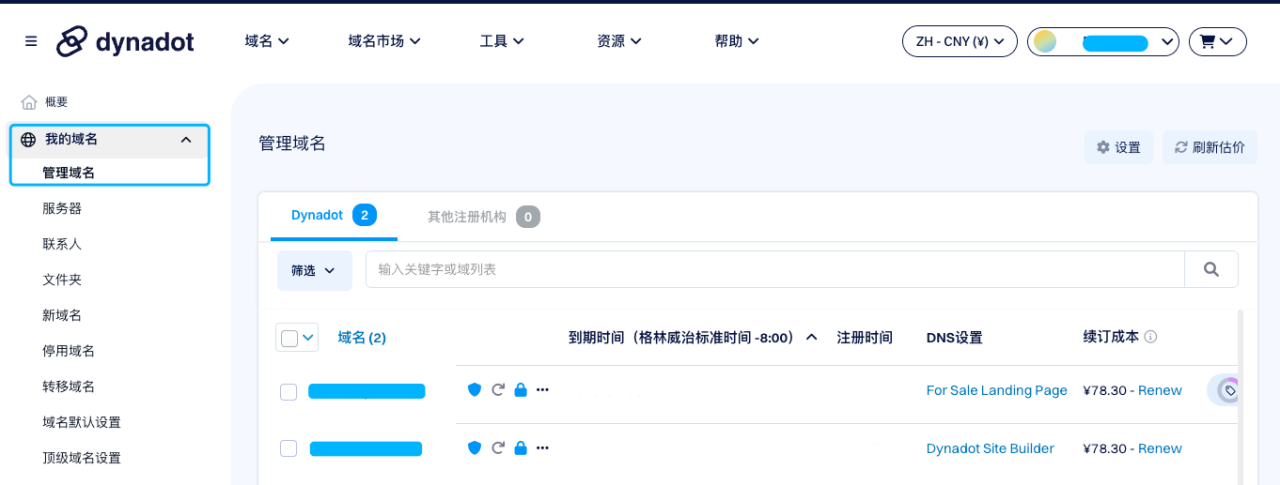Click the table vertical scrollbar
Viewport: 1280px width, 485px height.
(x=1241, y=397)
